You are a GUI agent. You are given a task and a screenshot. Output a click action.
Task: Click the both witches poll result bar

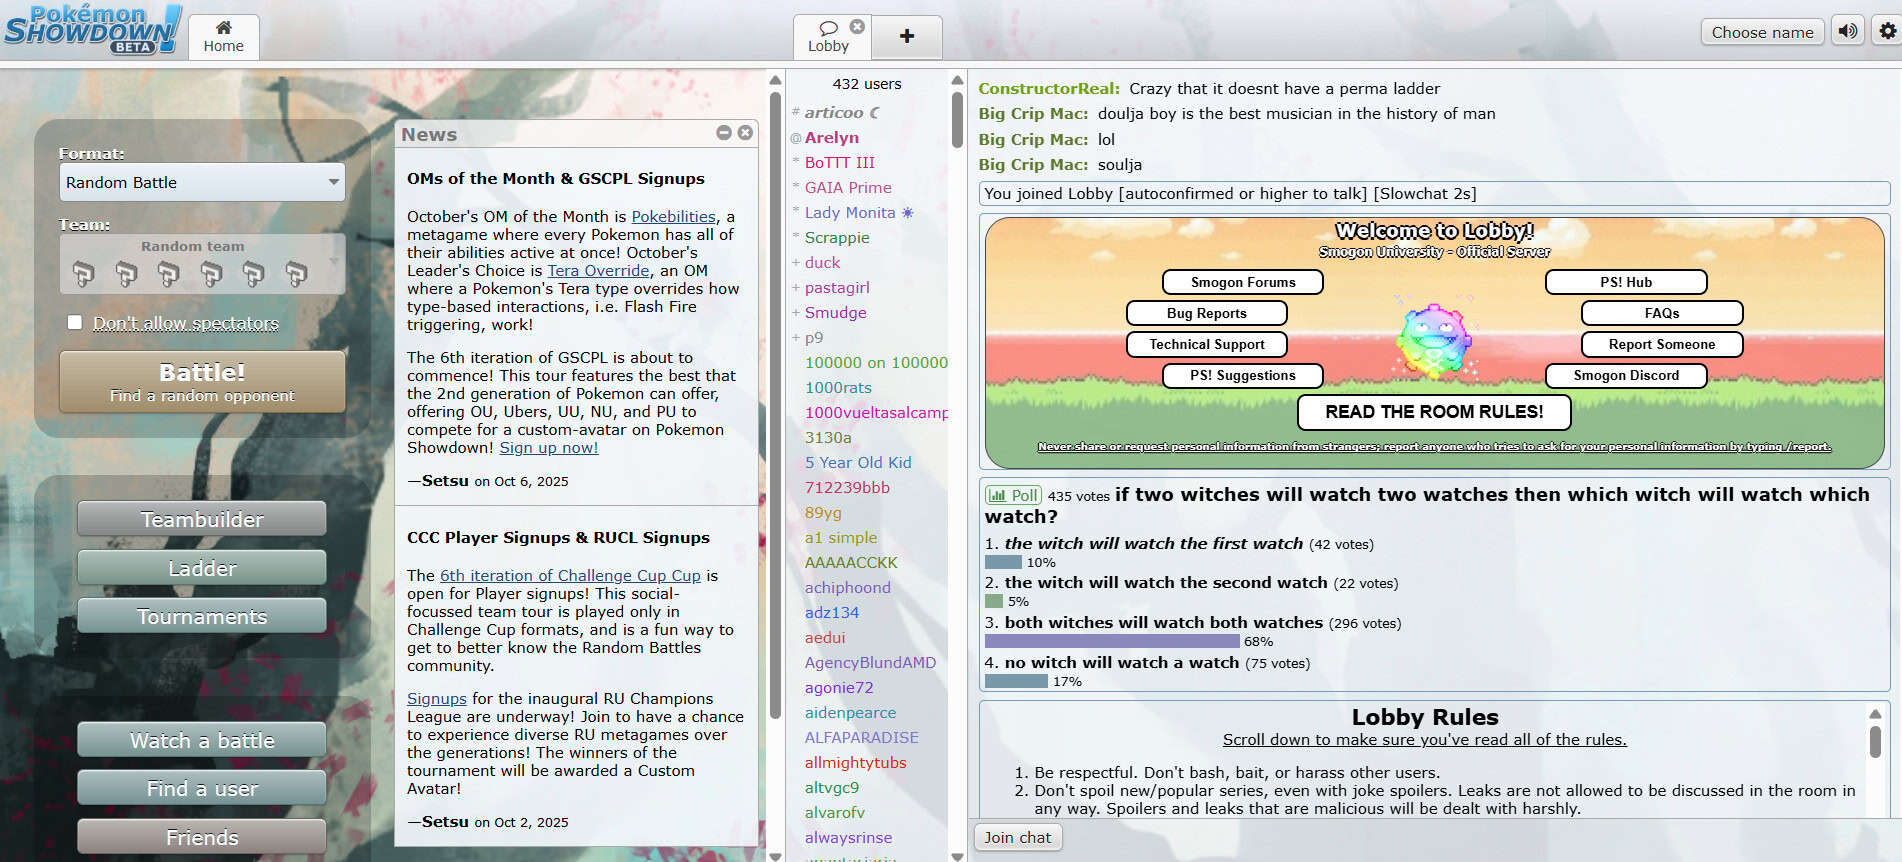(1111, 641)
